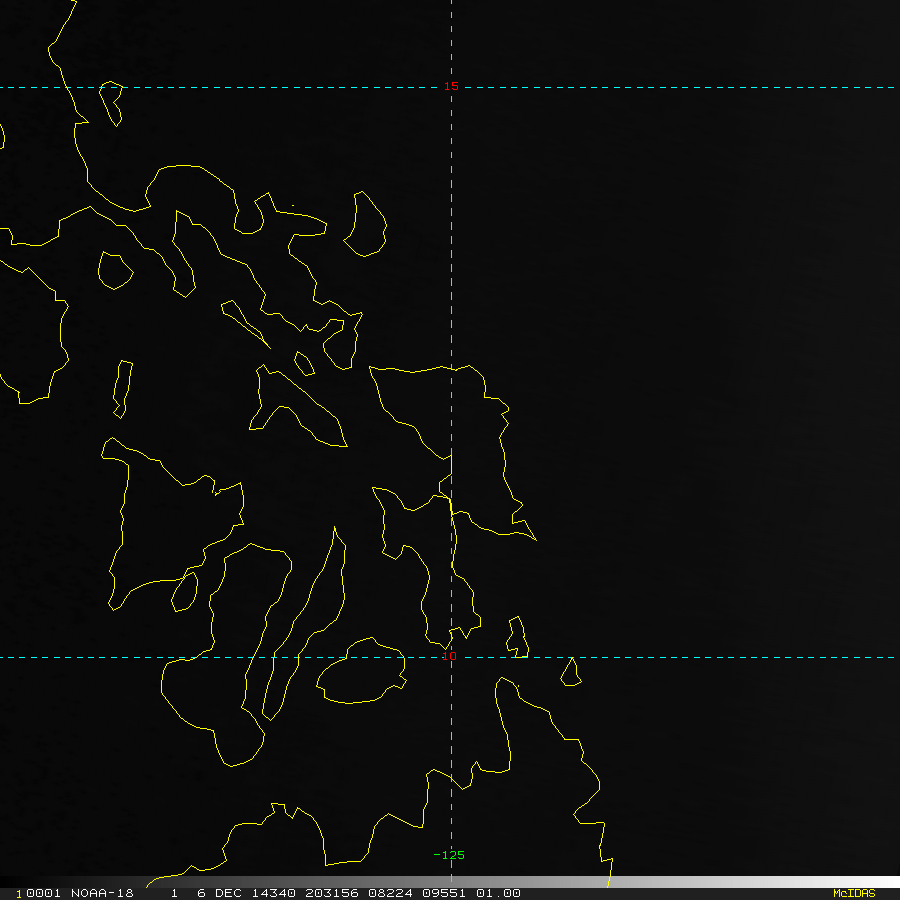Image resolution: width=900 pixels, height=900 pixels.
Task: Click the 01.00 resolution value
Action: click(x=498, y=893)
